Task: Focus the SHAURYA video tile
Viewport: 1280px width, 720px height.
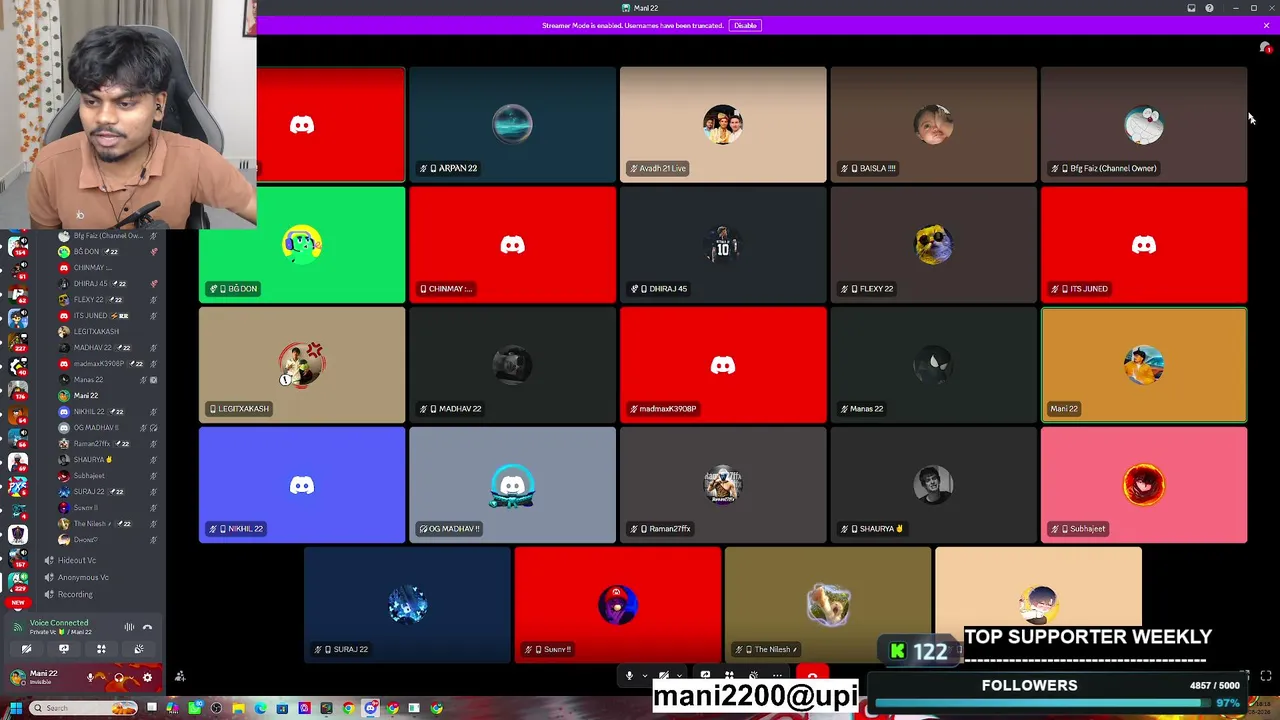Action: point(933,485)
